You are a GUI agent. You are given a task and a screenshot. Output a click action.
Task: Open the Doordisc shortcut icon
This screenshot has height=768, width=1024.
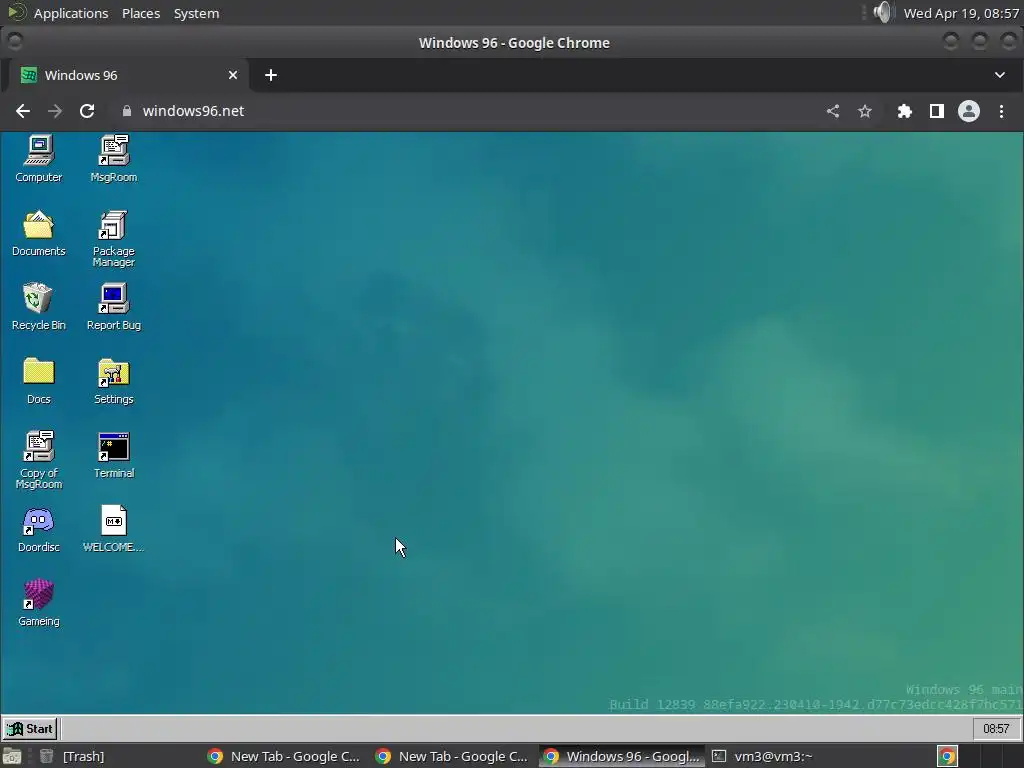[x=39, y=529]
